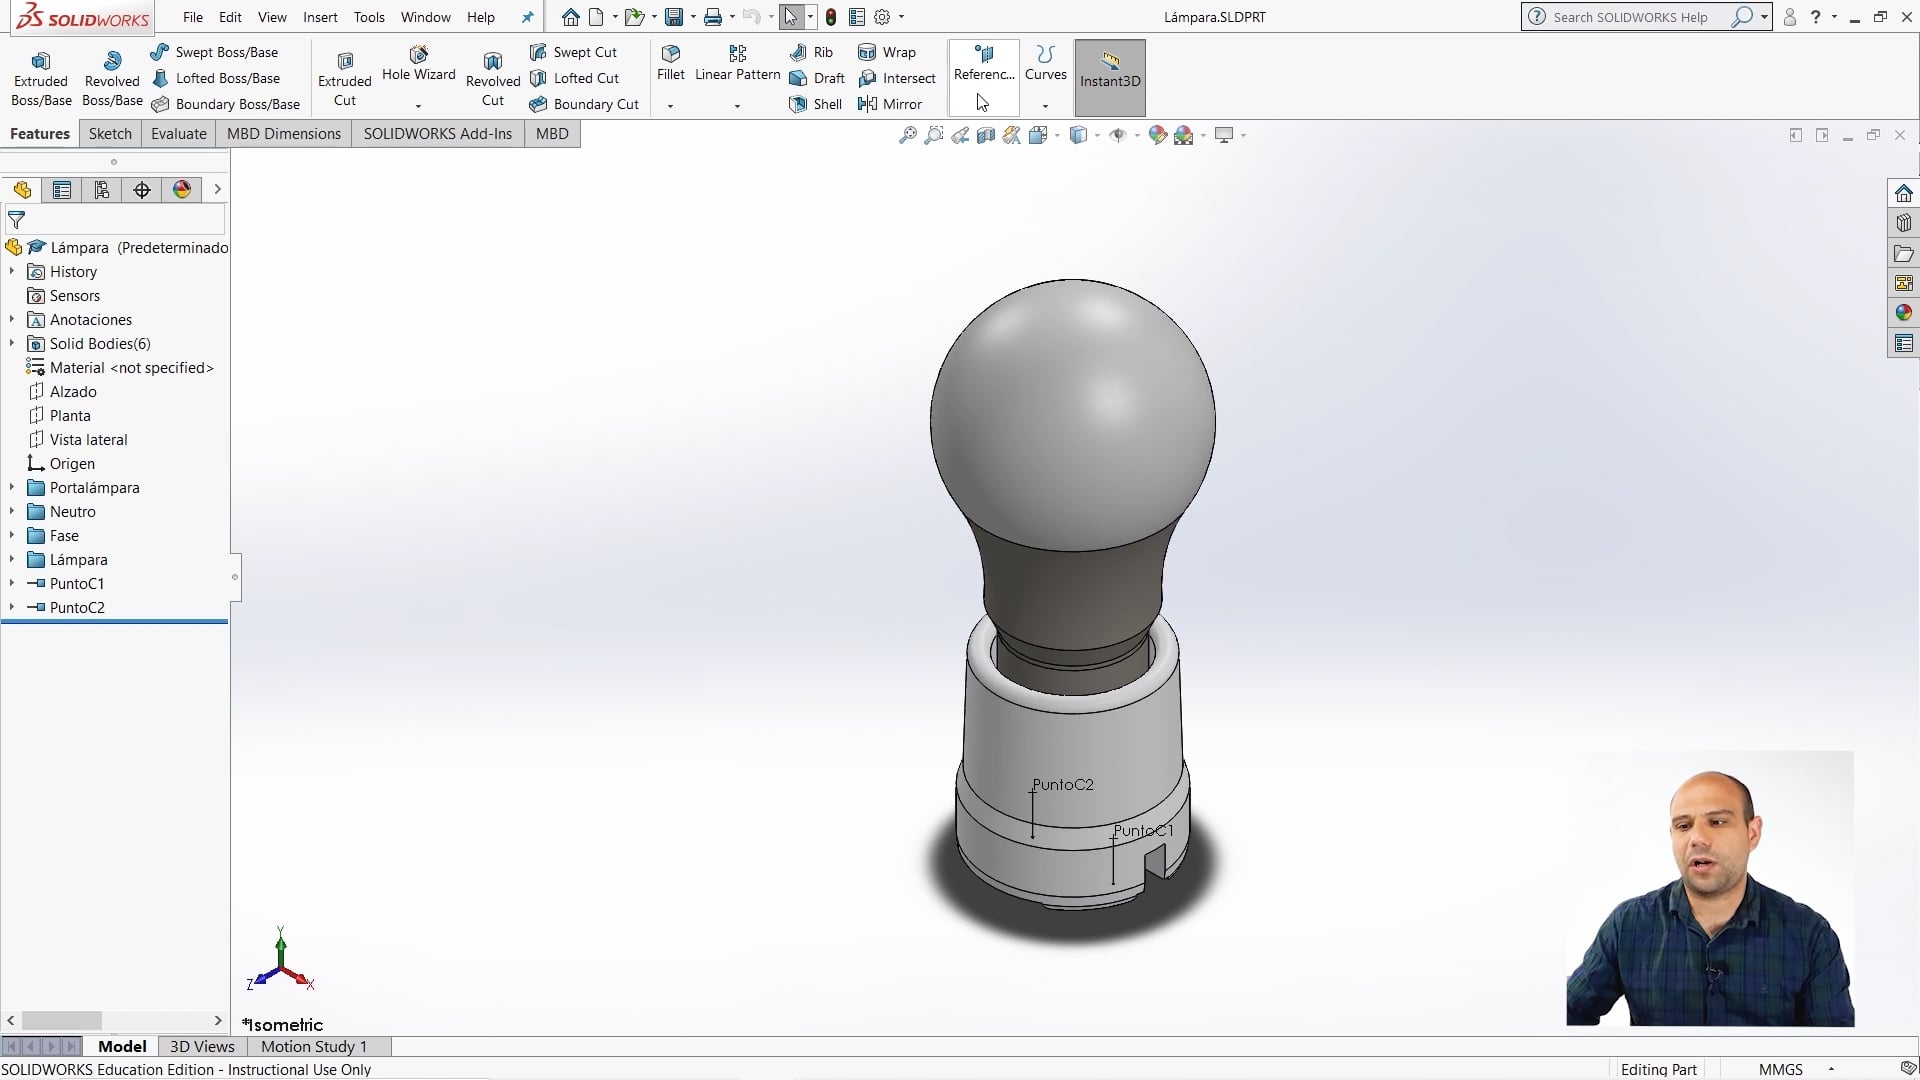Select the Fillet tool

[669, 65]
